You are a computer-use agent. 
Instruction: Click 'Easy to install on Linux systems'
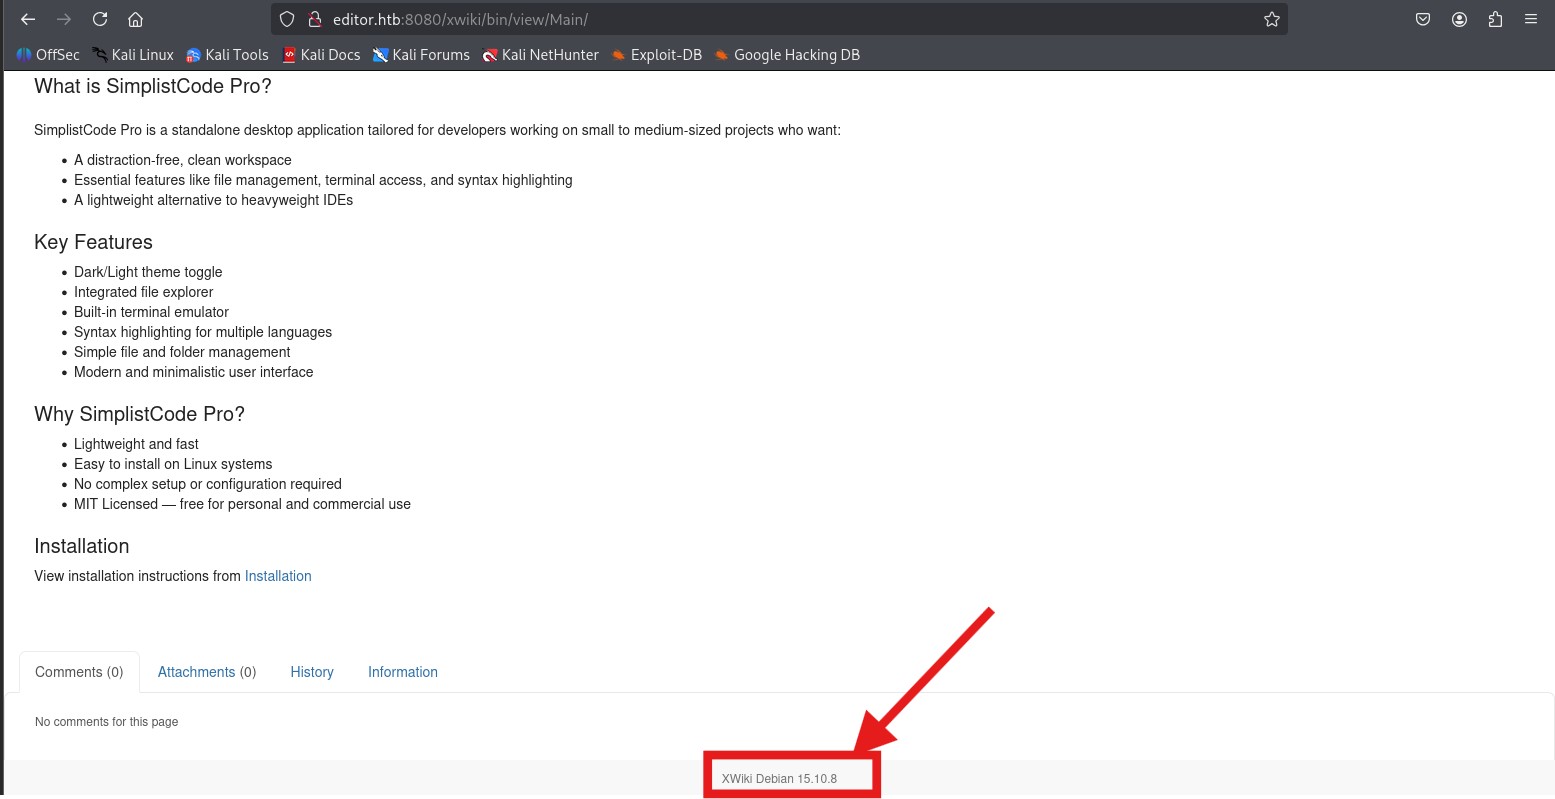[x=173, y=464]
